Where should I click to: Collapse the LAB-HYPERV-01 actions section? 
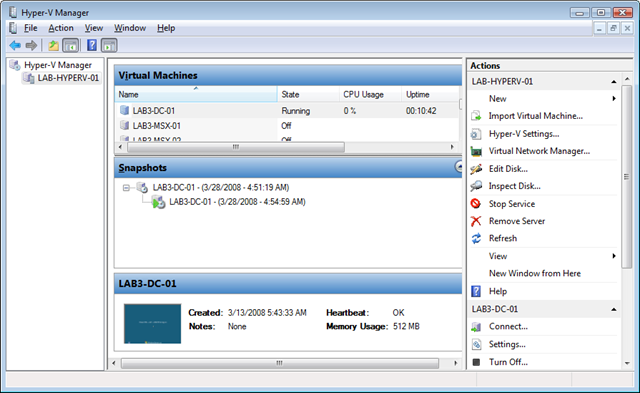[613, 82]
